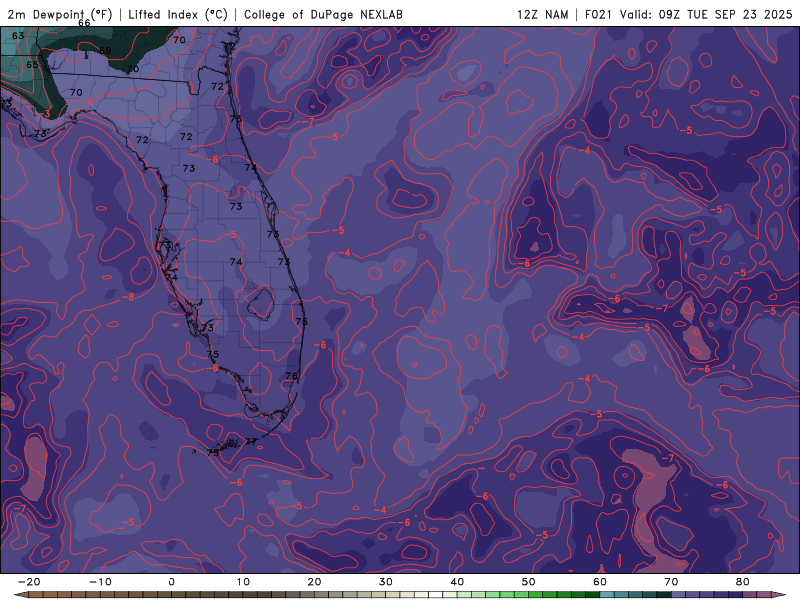
Task: Click the 76 dewpoint value near Miami
Action: click(x=291, y=376)
